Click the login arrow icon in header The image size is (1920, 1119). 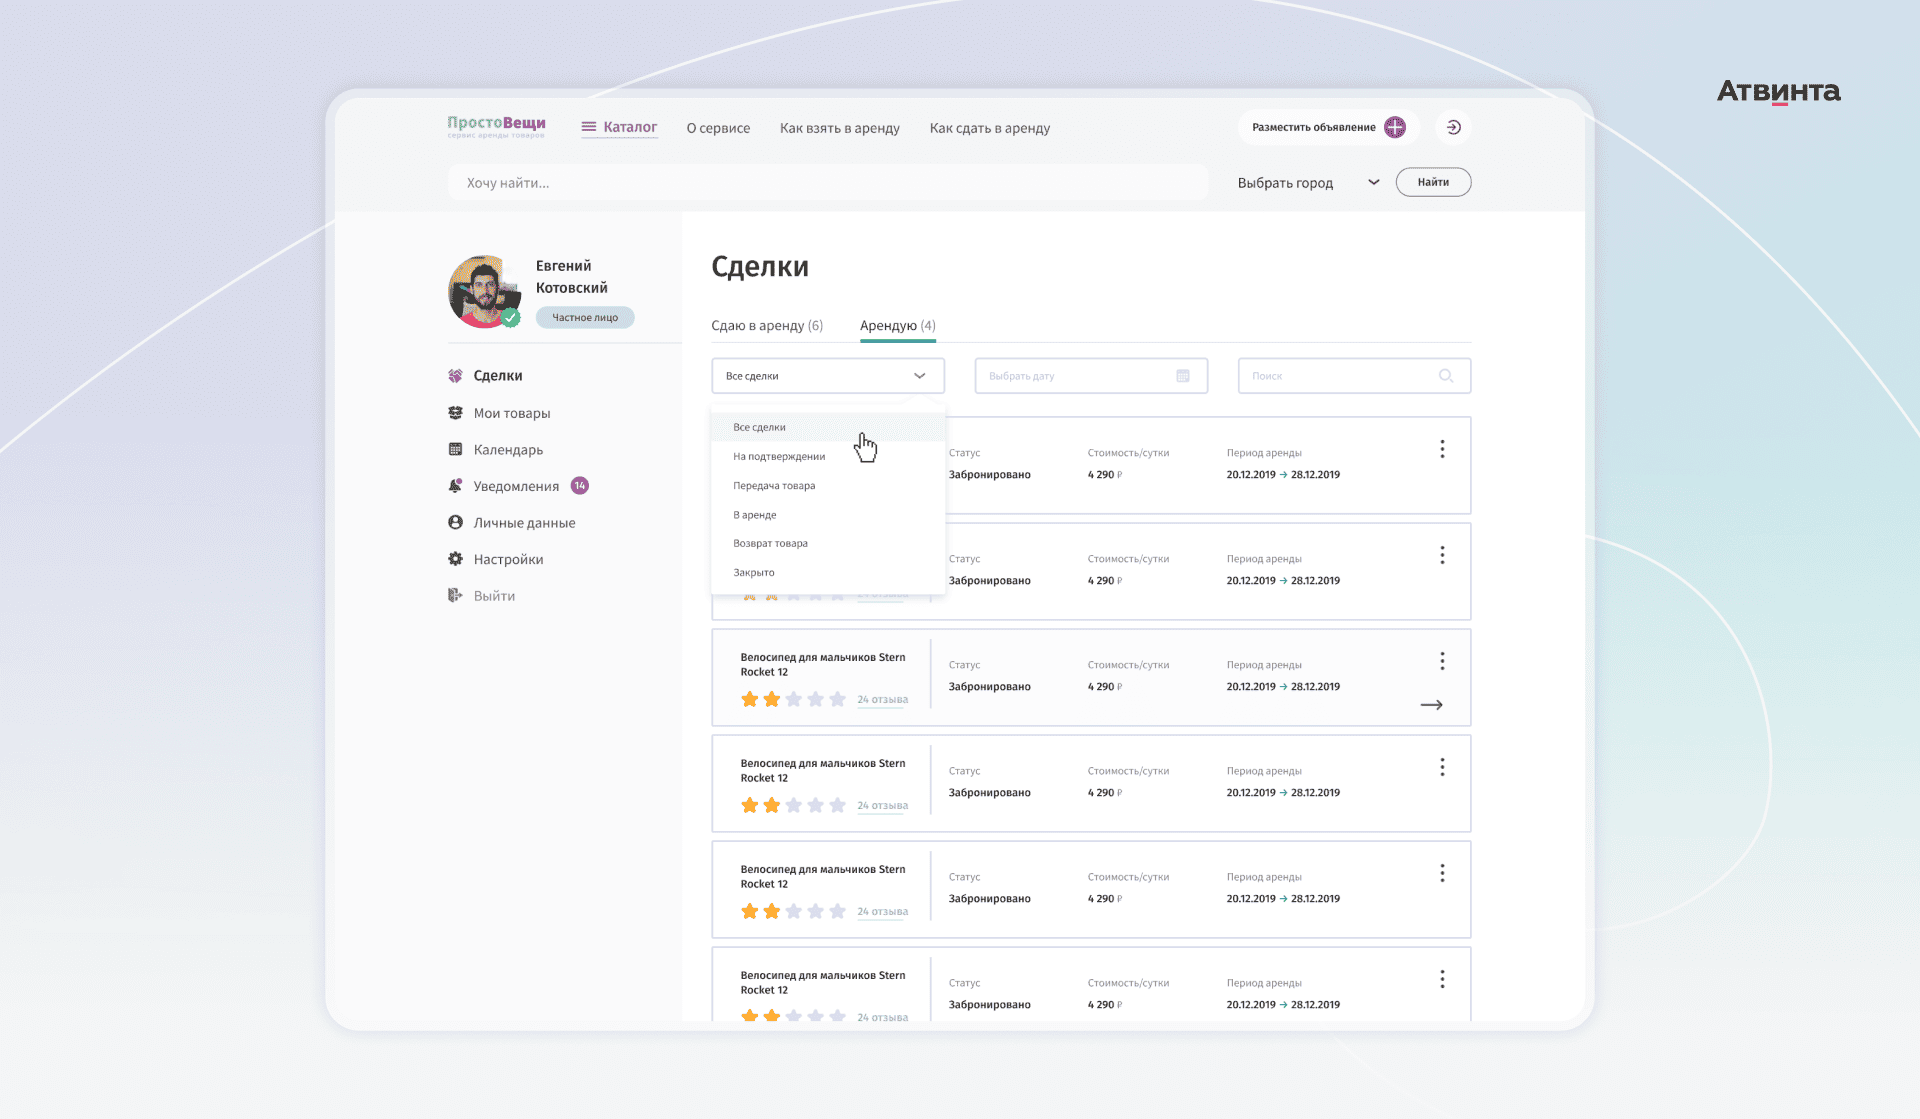pos(1453,127)
